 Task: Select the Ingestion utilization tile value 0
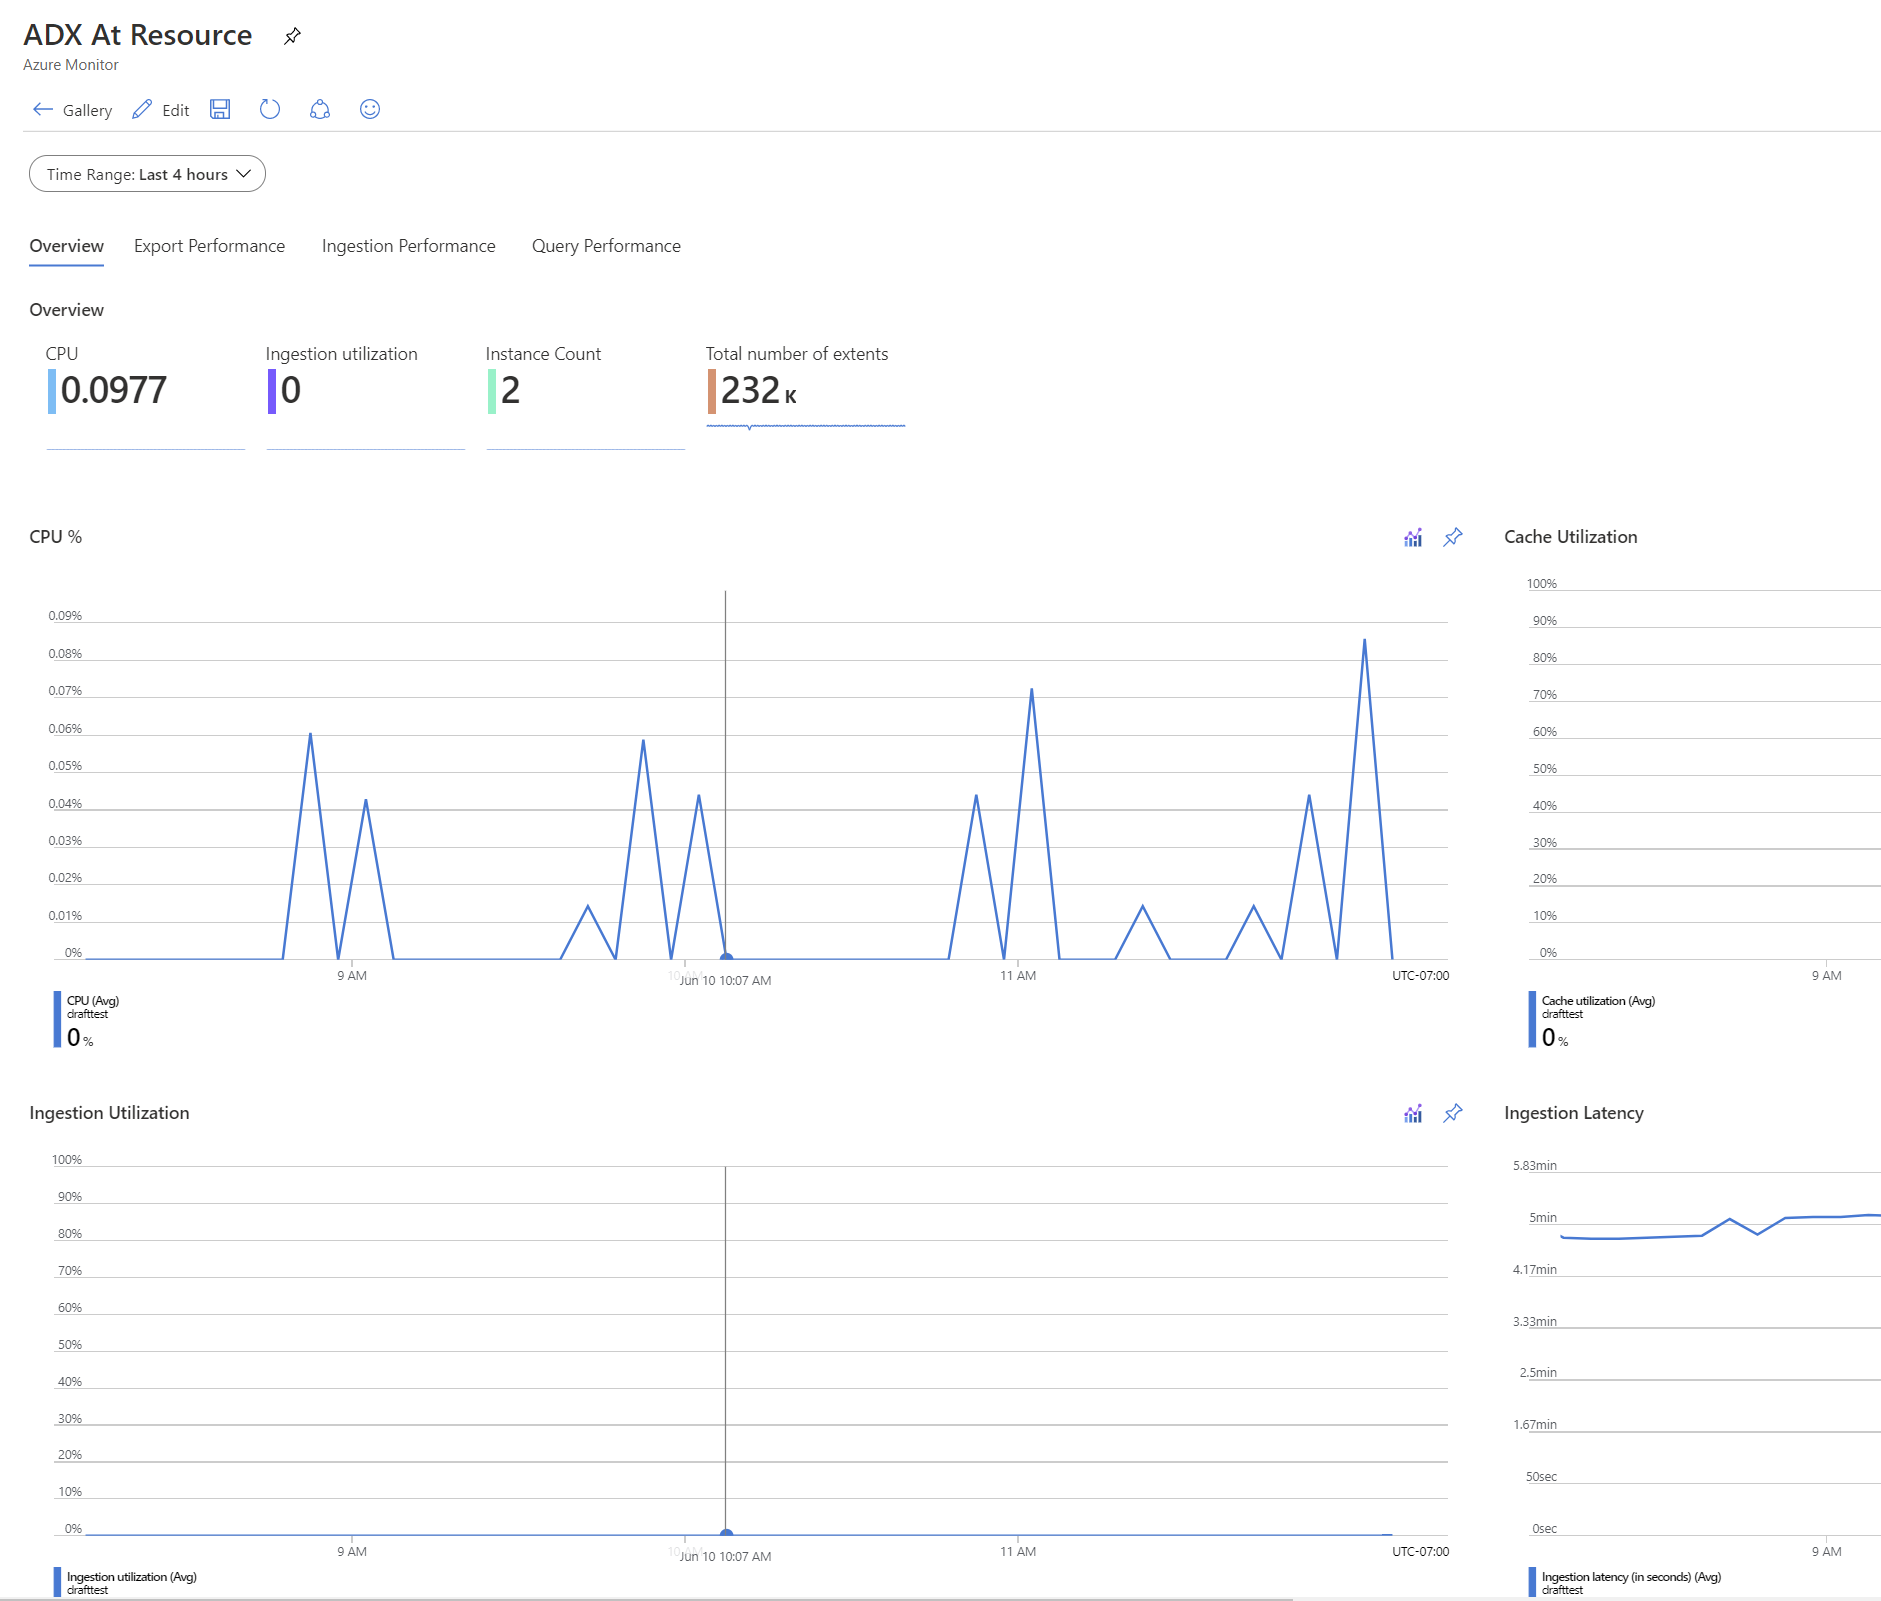(291, 390)
